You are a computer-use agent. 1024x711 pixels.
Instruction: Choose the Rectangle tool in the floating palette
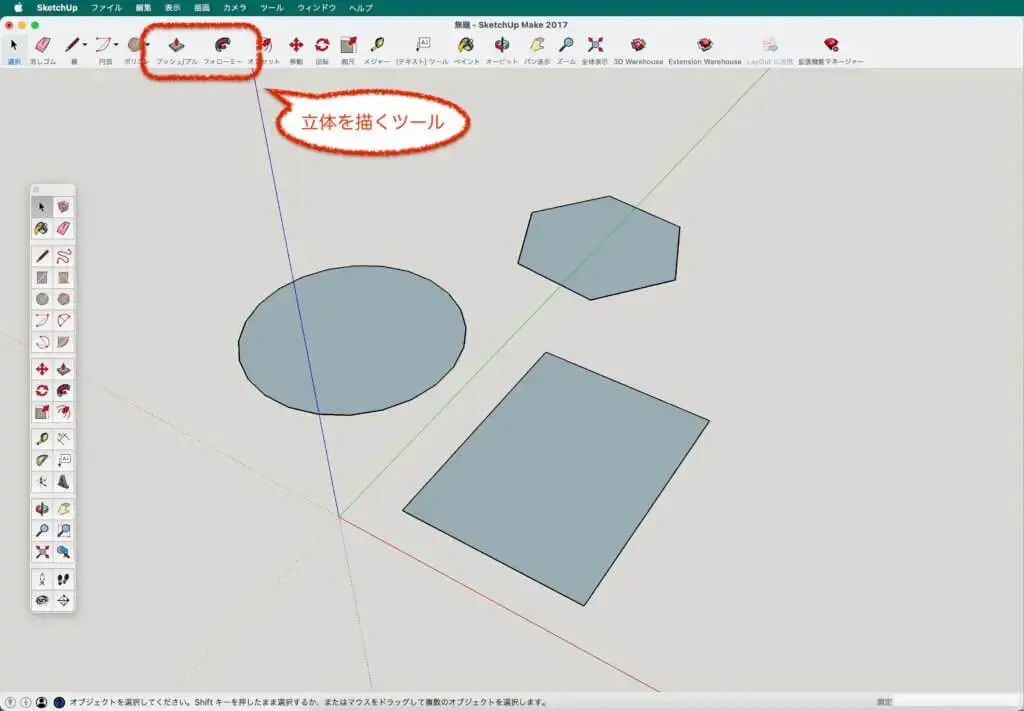pos(42,277)
